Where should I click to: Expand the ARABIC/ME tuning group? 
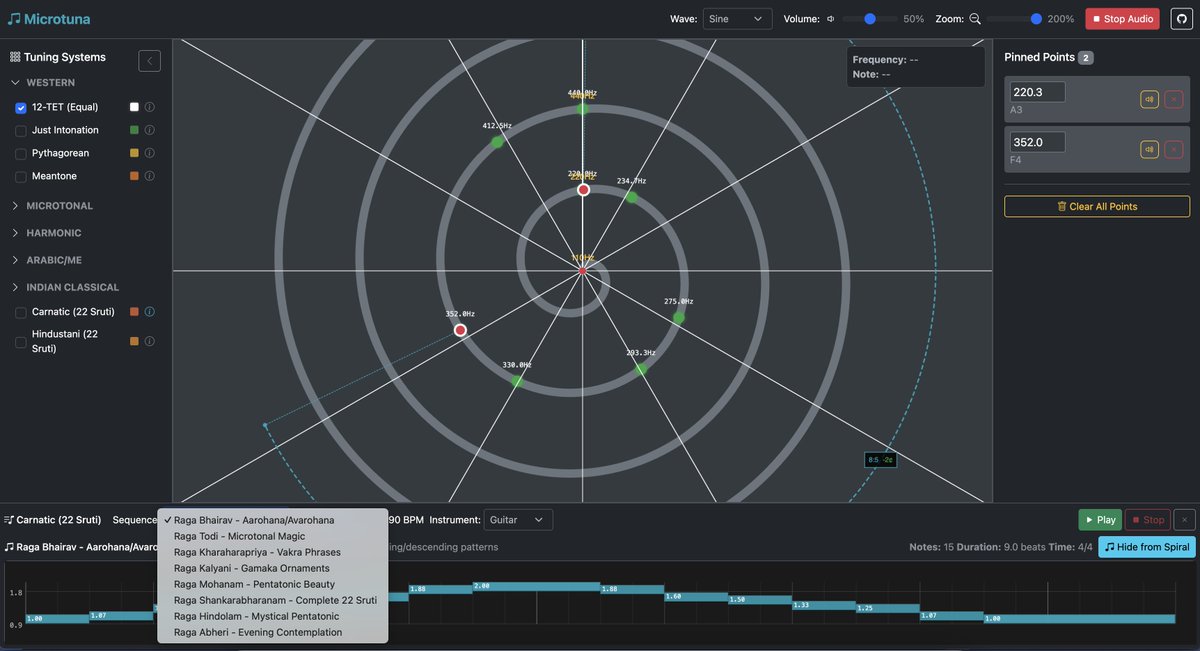tap(46, 260)
